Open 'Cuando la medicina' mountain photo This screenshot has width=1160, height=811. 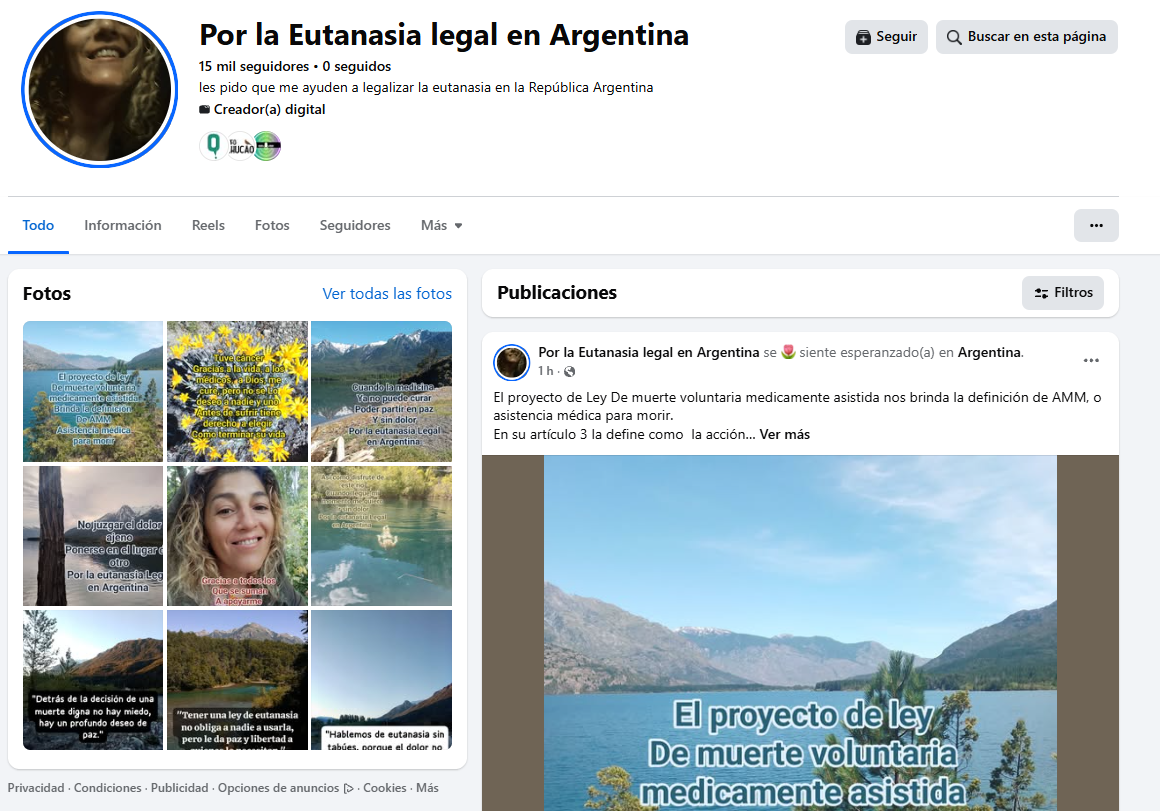382,391
